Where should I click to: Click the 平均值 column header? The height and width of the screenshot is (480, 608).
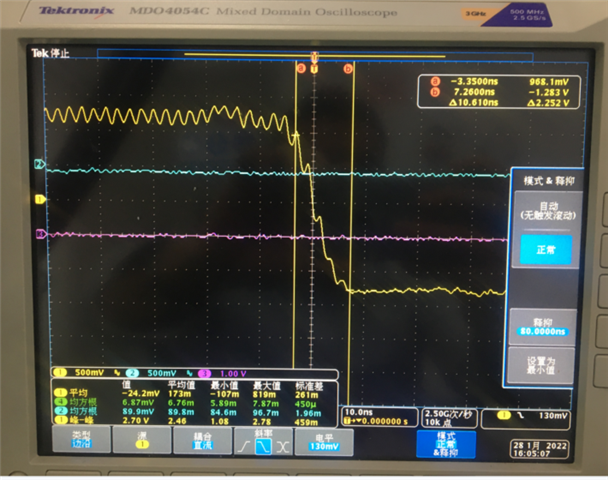point(181,385)
